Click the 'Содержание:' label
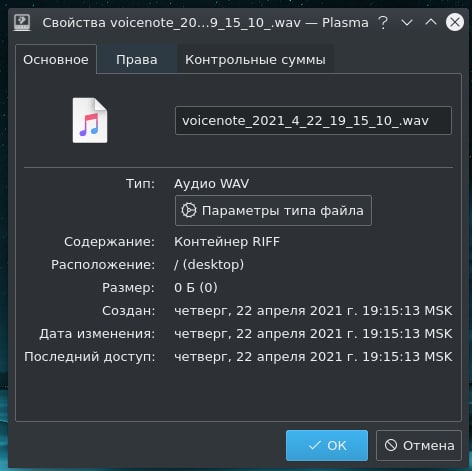The width and height of the screenshot is (472, 471). click(x=109, y=242)
